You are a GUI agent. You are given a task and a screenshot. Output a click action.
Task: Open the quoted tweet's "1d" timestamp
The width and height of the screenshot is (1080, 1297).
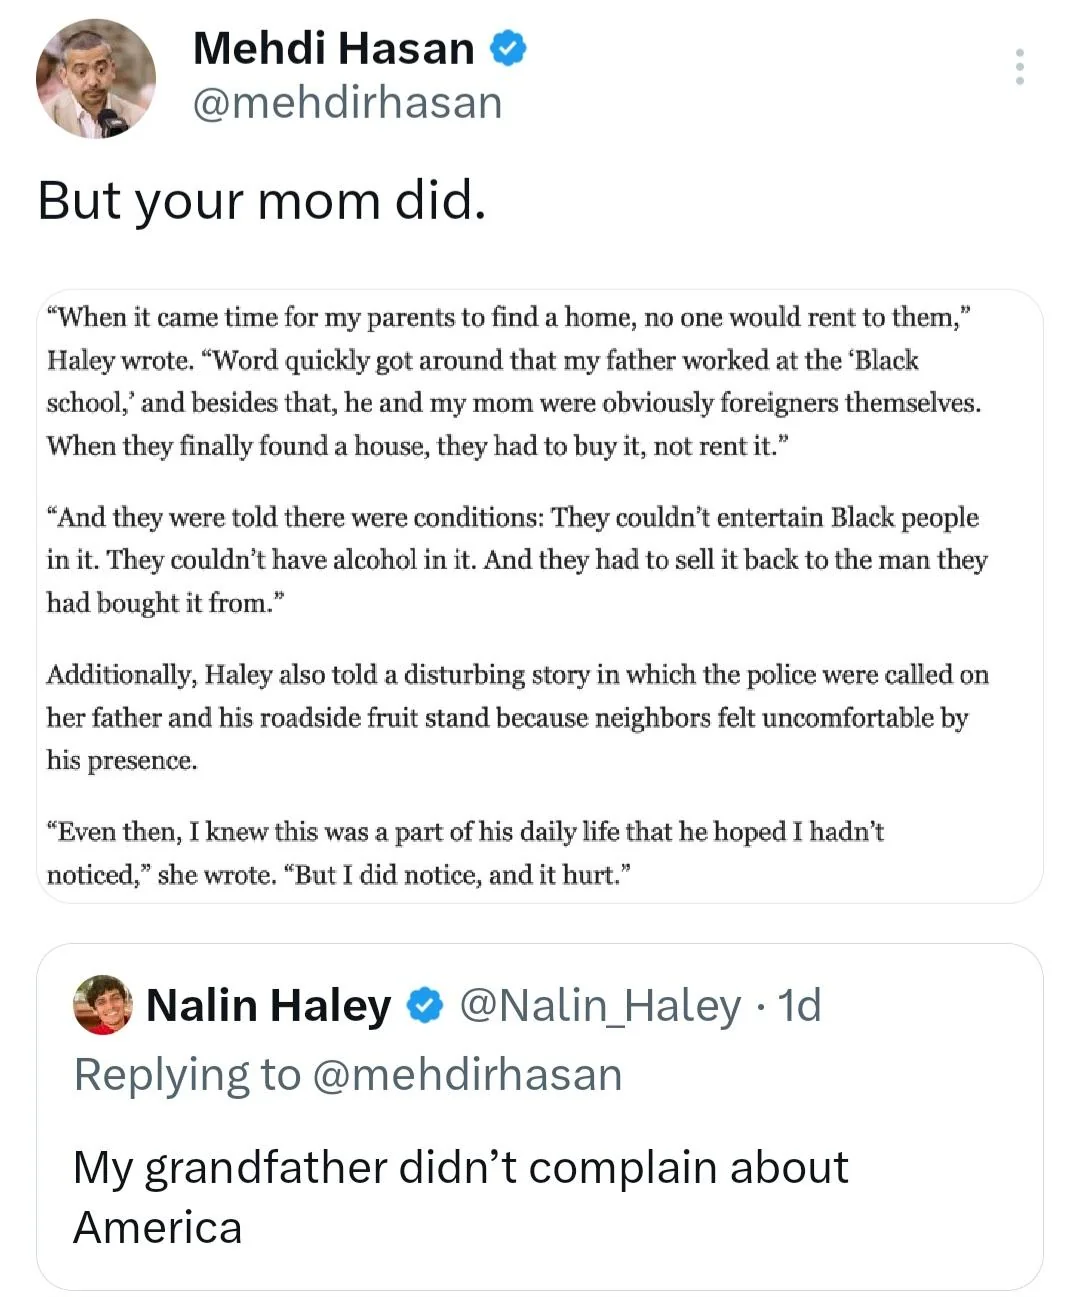click(x=800, y=1005)
